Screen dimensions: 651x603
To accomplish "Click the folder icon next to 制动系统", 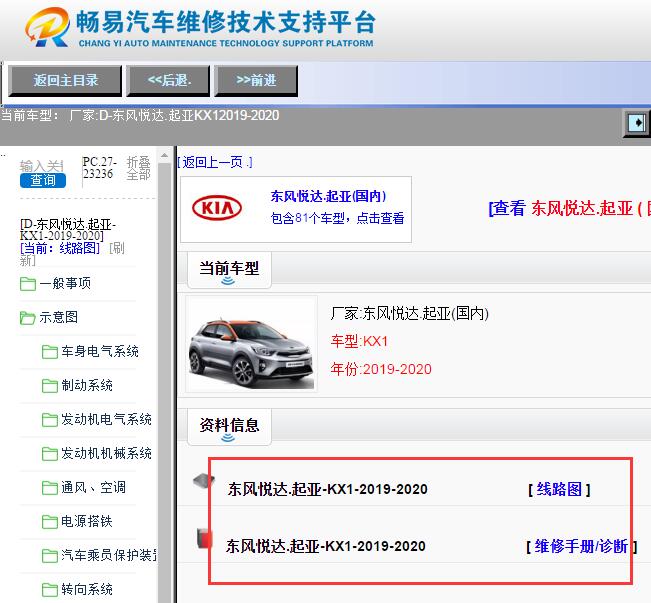I will [x=50, y=386].
